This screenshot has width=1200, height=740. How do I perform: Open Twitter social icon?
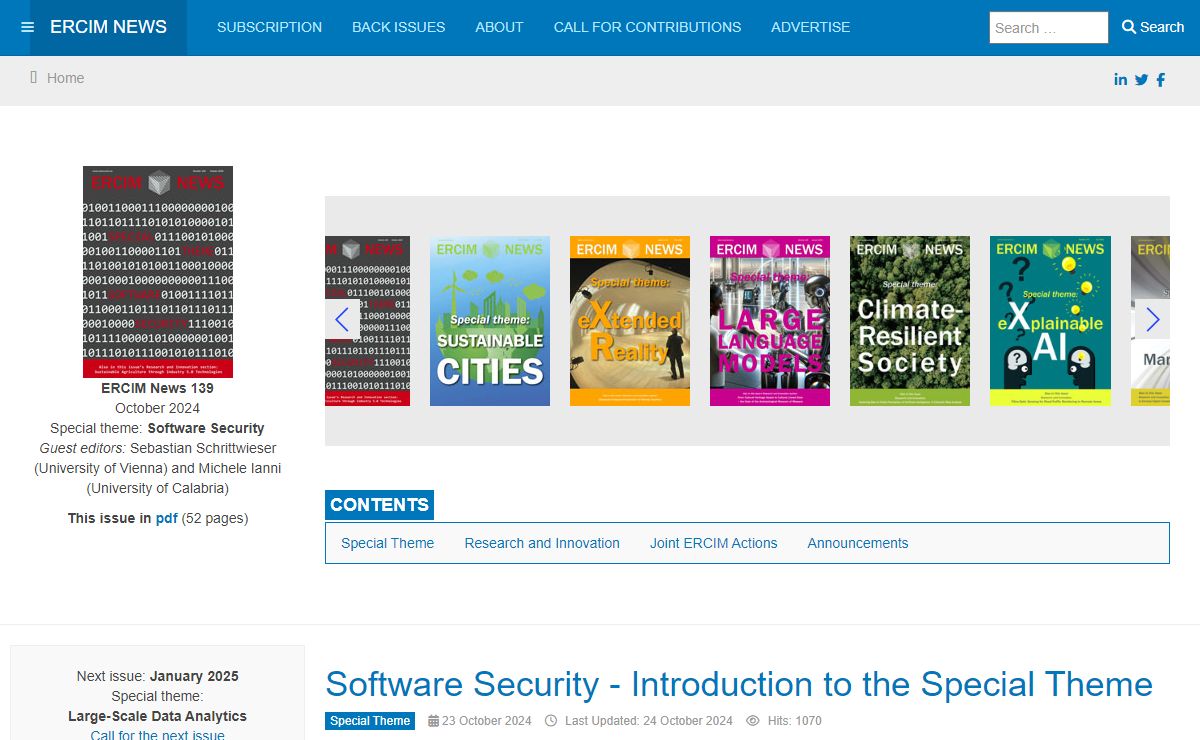pyautogui.click(x=1141, y=80)
